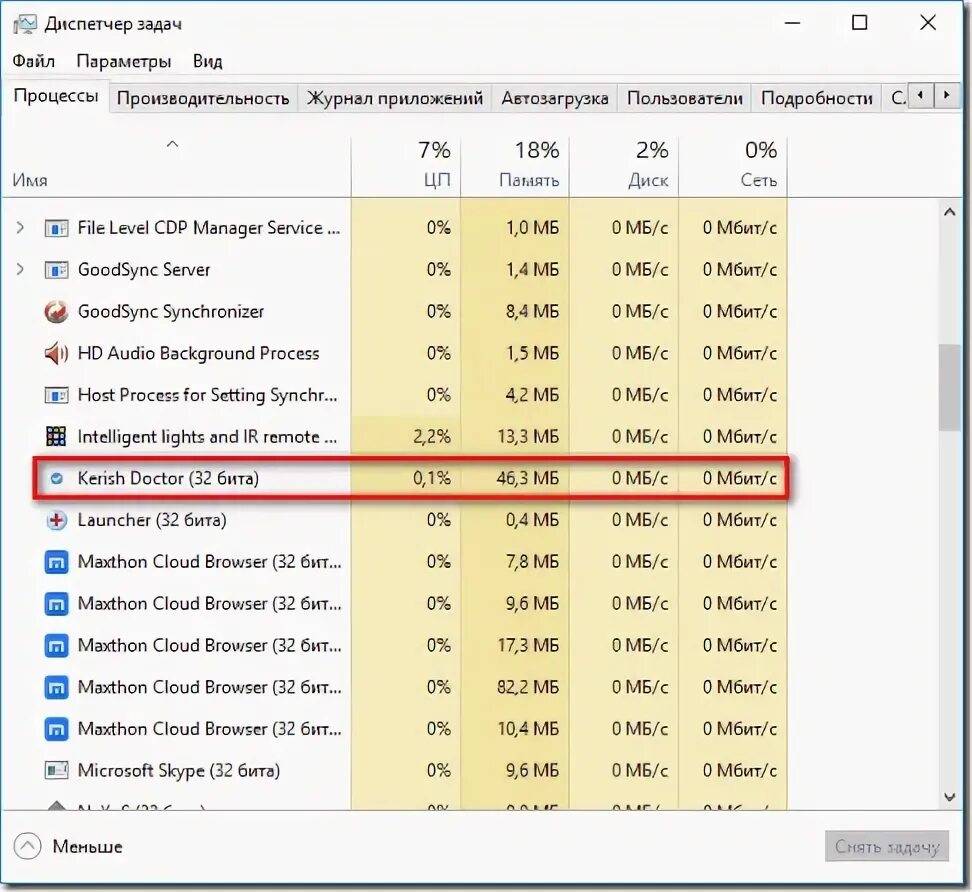
Task: Click the Снять задачу button
Action: (x=886, y=846)
